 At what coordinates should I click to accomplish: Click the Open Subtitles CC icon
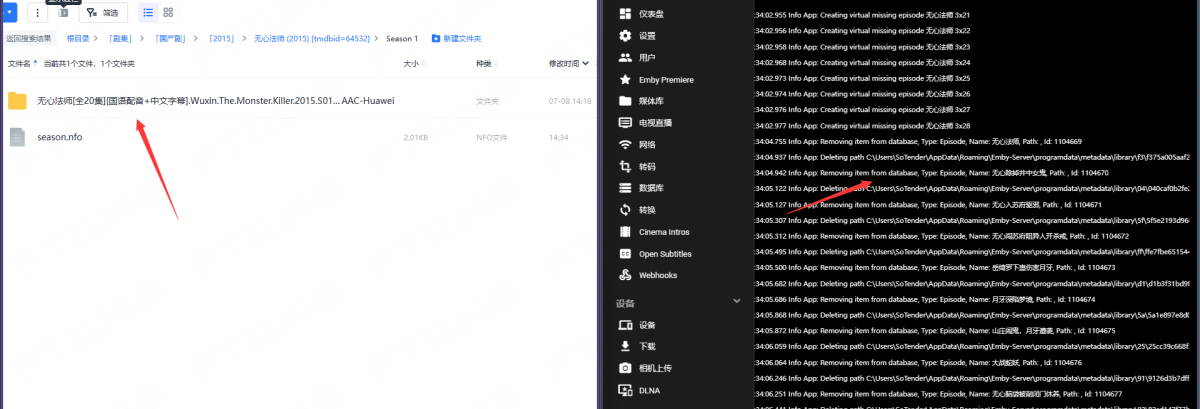click(625, 253)
